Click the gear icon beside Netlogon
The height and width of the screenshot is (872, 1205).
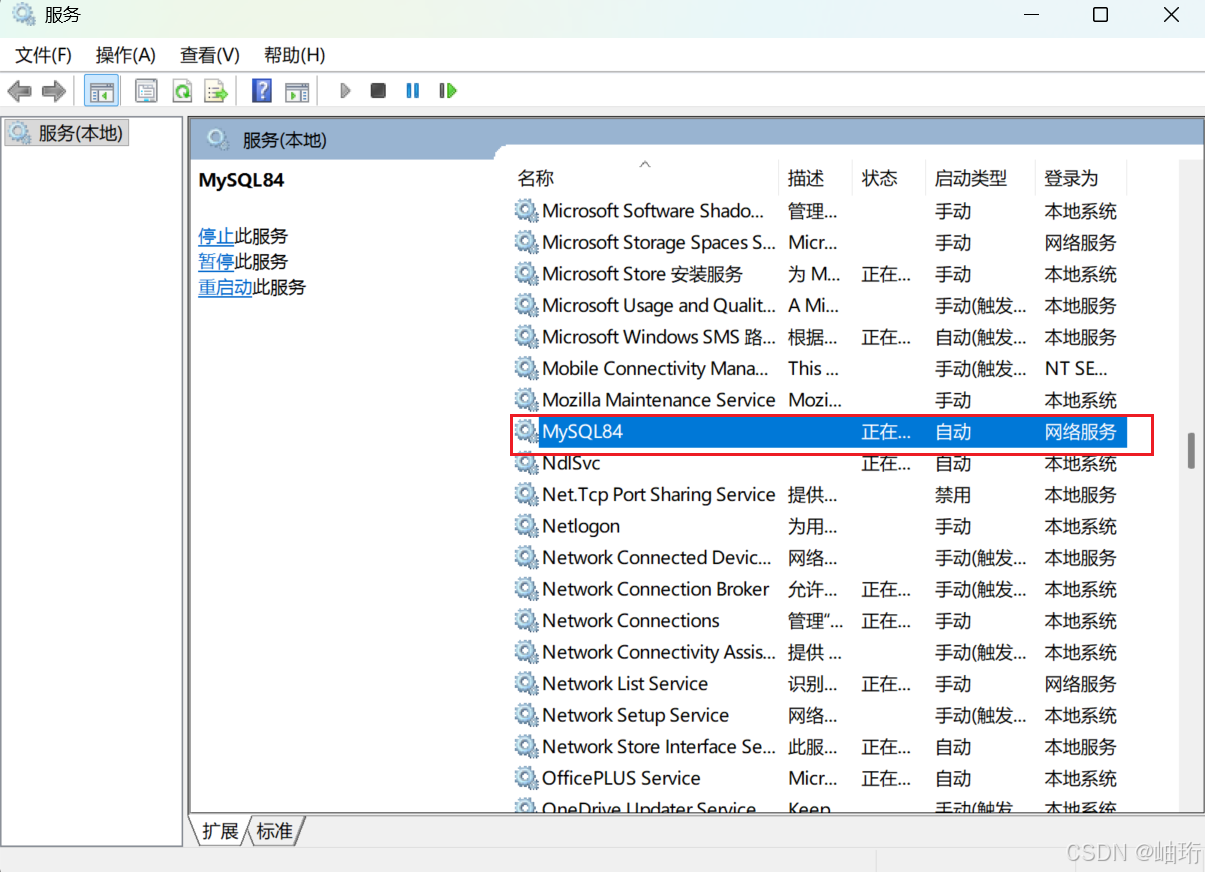[x=526, y=526]
